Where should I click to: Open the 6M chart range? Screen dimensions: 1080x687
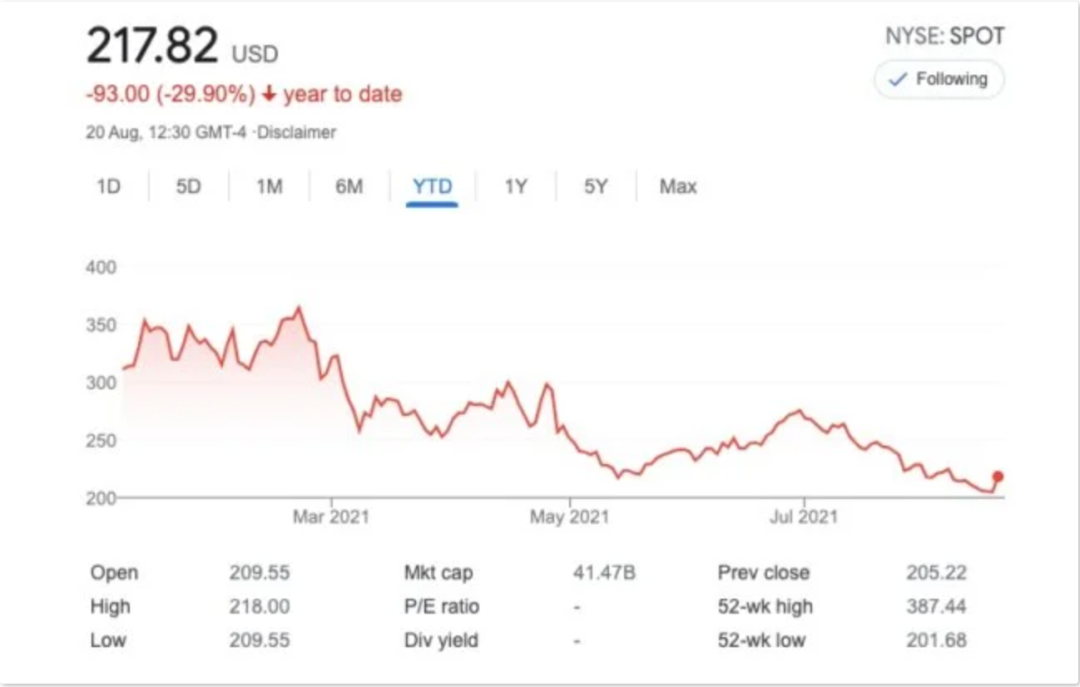tap(348, 186)
